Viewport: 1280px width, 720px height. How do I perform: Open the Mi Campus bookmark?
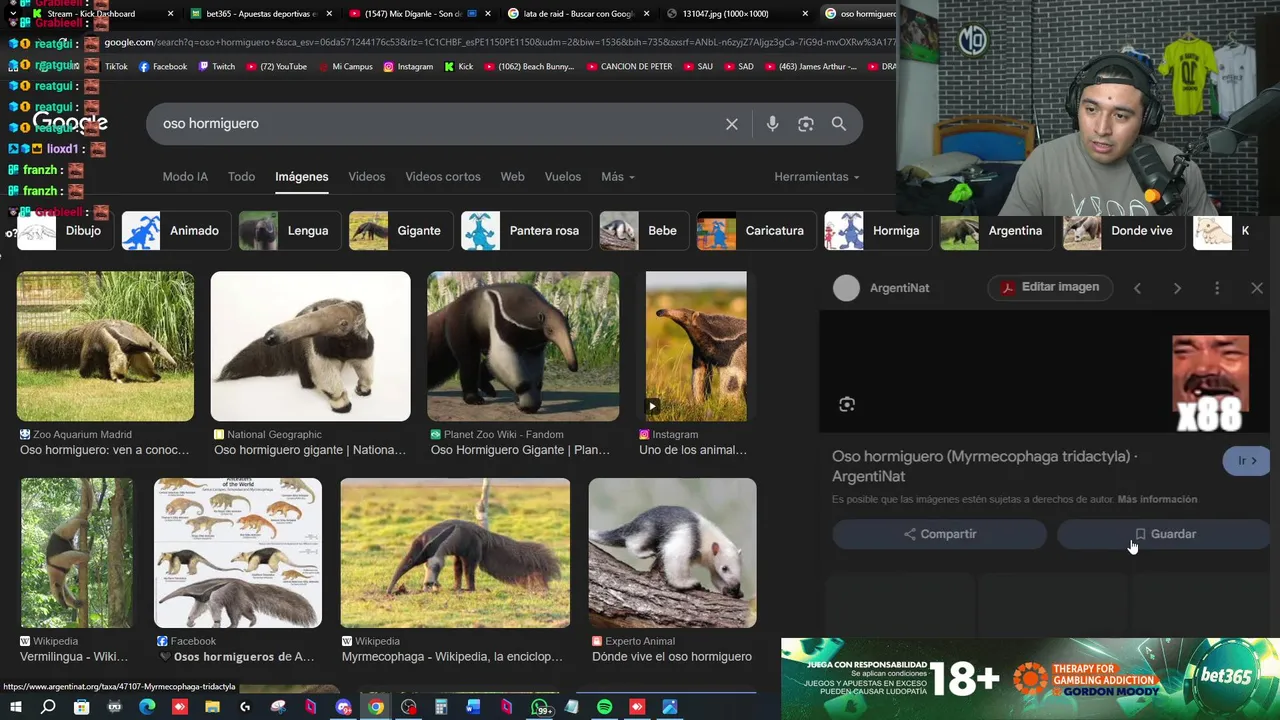345,67
